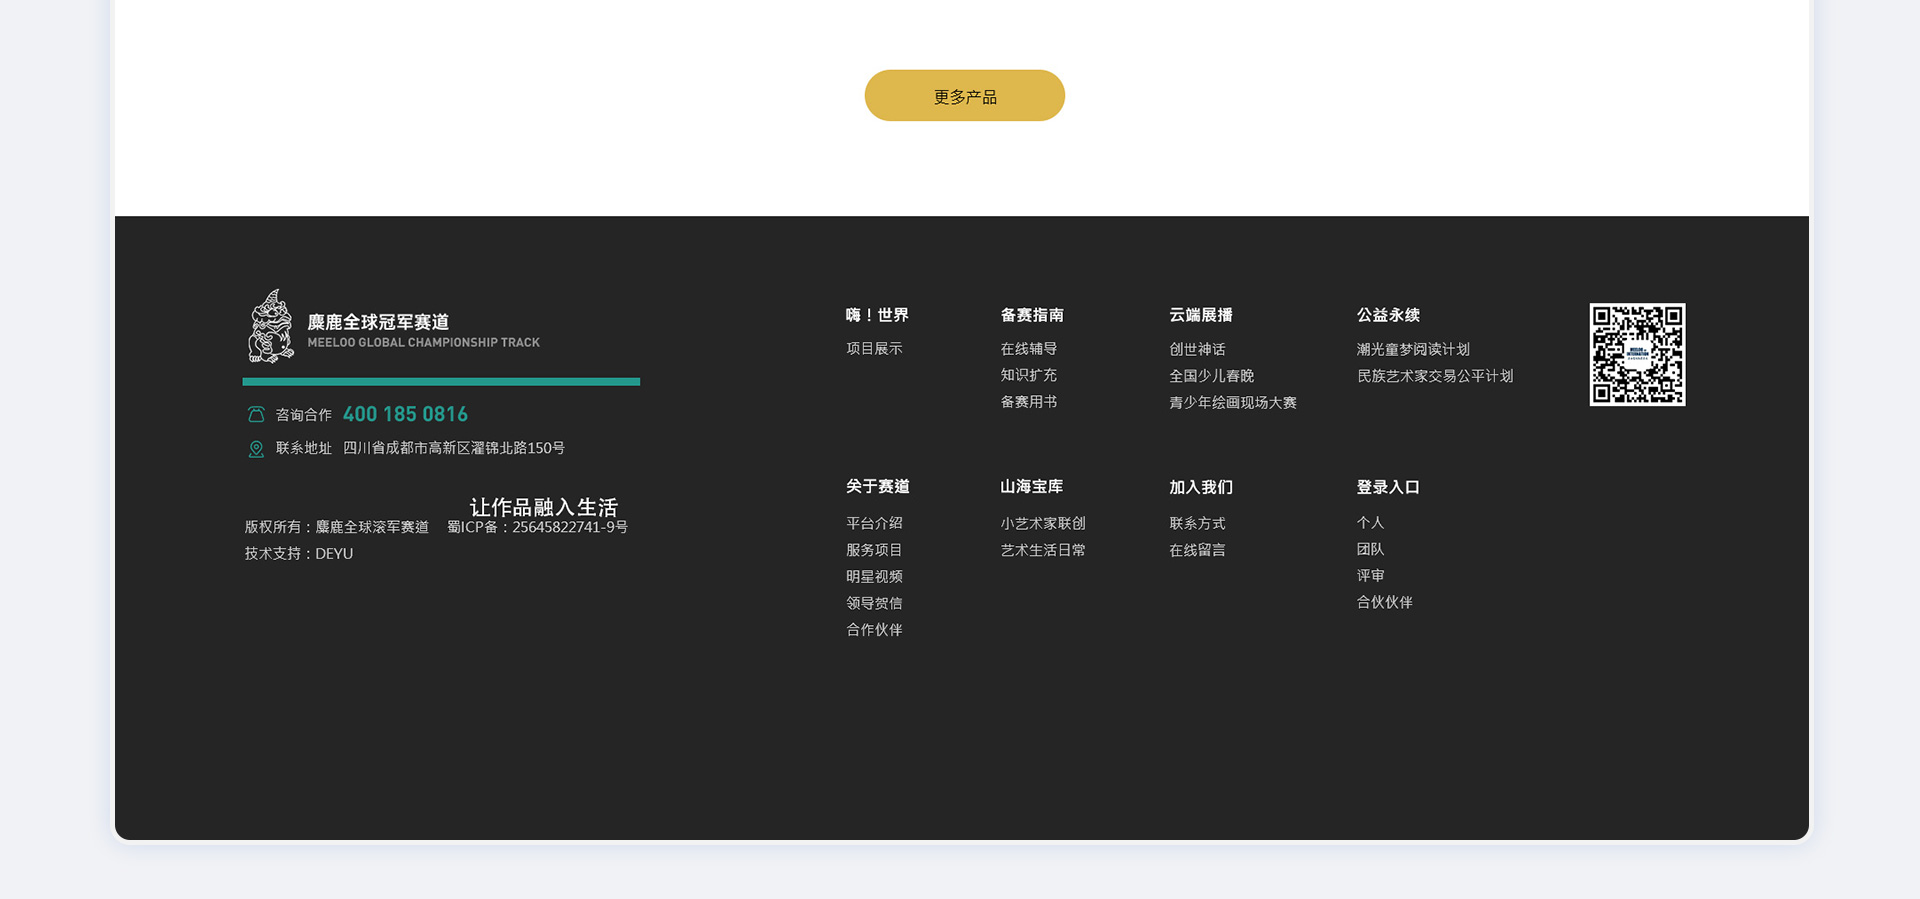1920x899 pixels.
Task: Choose 评审 login entry
Action: (1370, 576)
